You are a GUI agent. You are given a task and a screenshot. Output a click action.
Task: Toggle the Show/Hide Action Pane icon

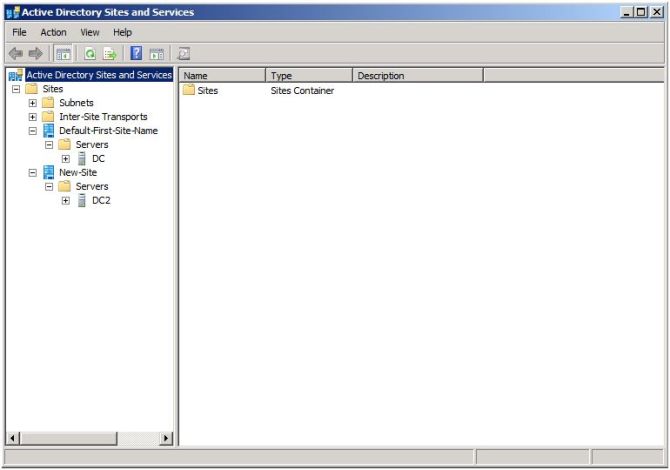tap(156, 54)
